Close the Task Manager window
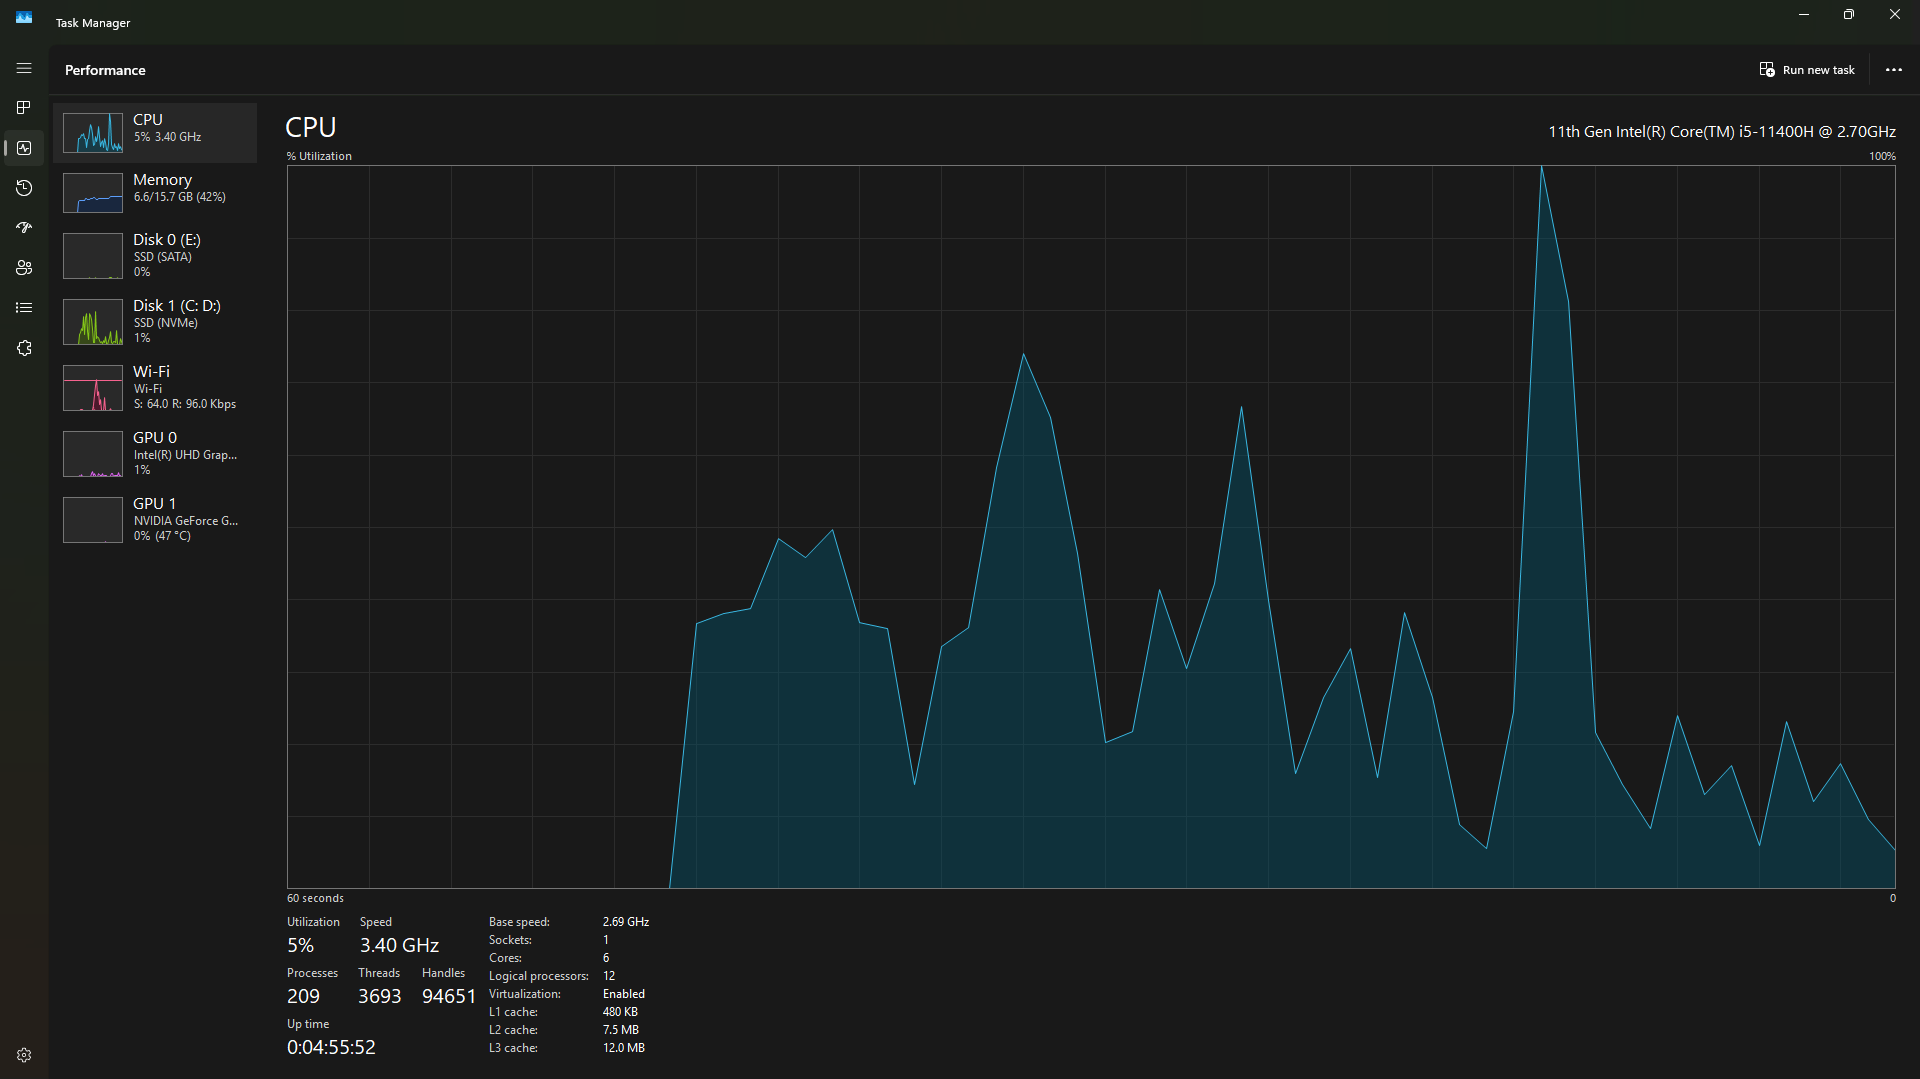The image size is (1920, 1079). coord(1895,15)
